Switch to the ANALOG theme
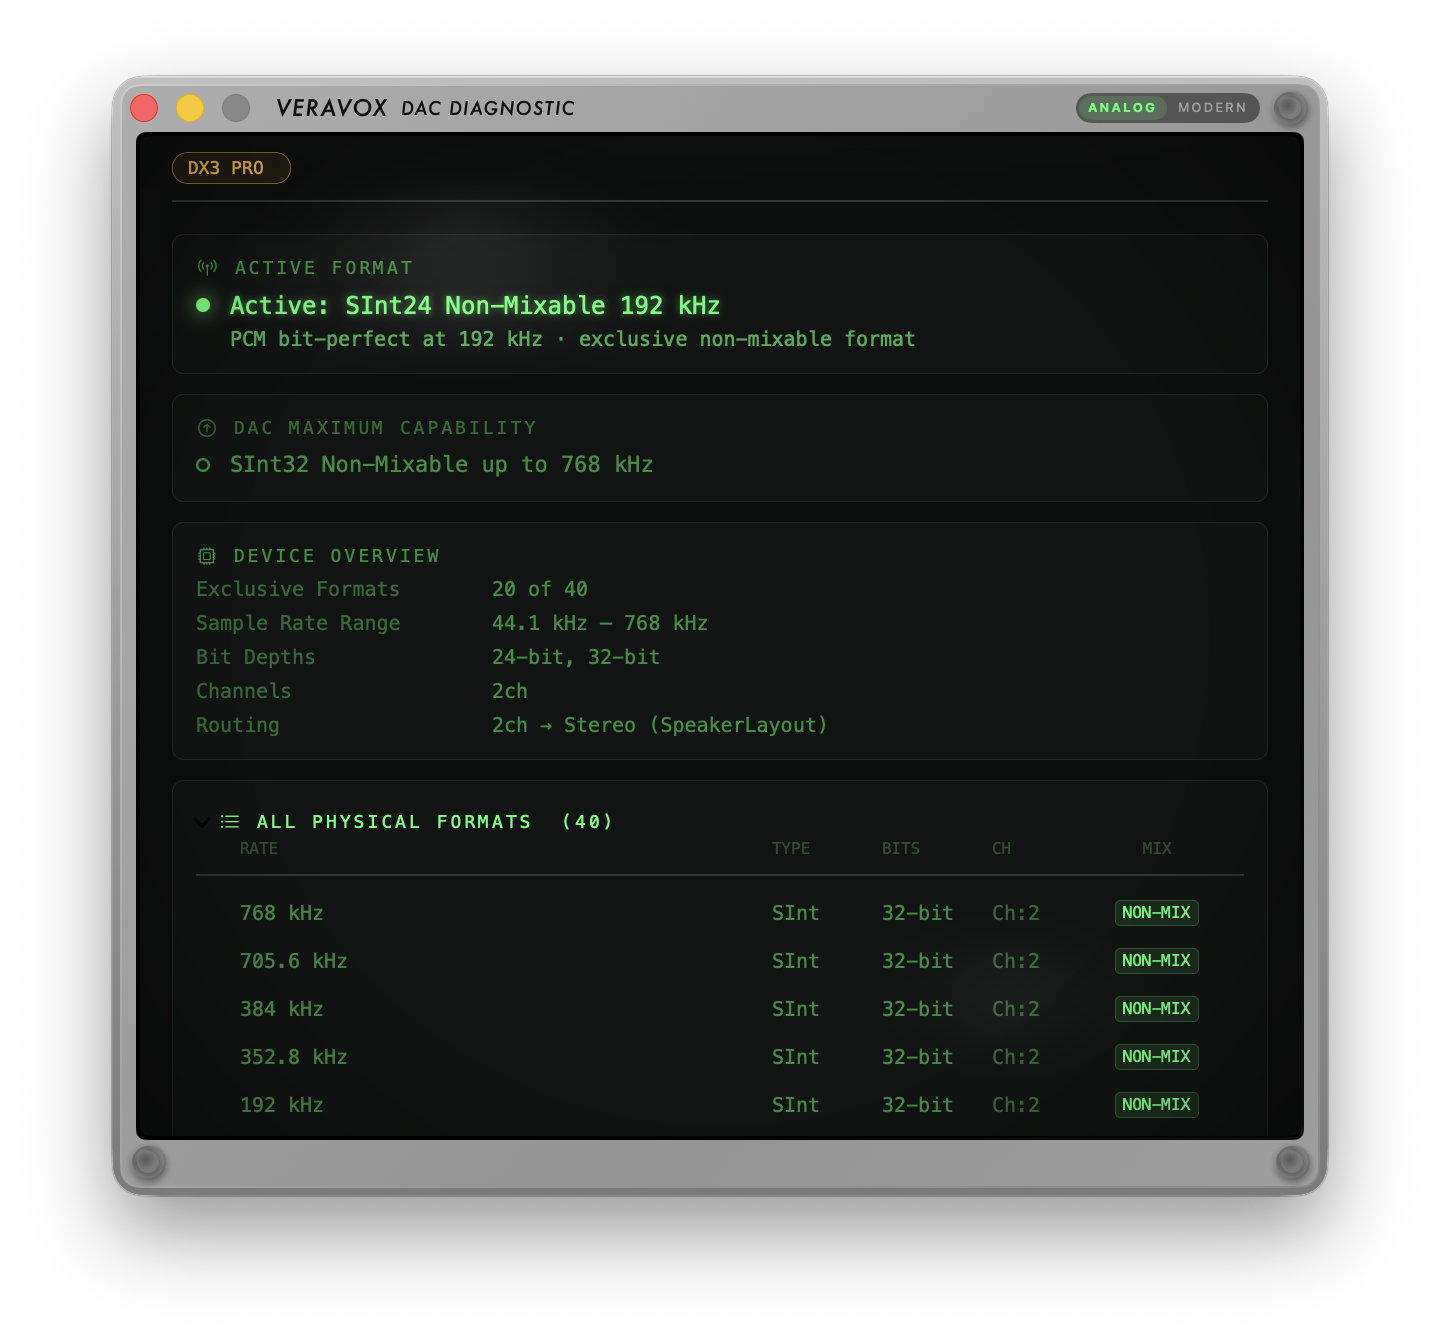 pyautogui.click(x=1122, y=108)
